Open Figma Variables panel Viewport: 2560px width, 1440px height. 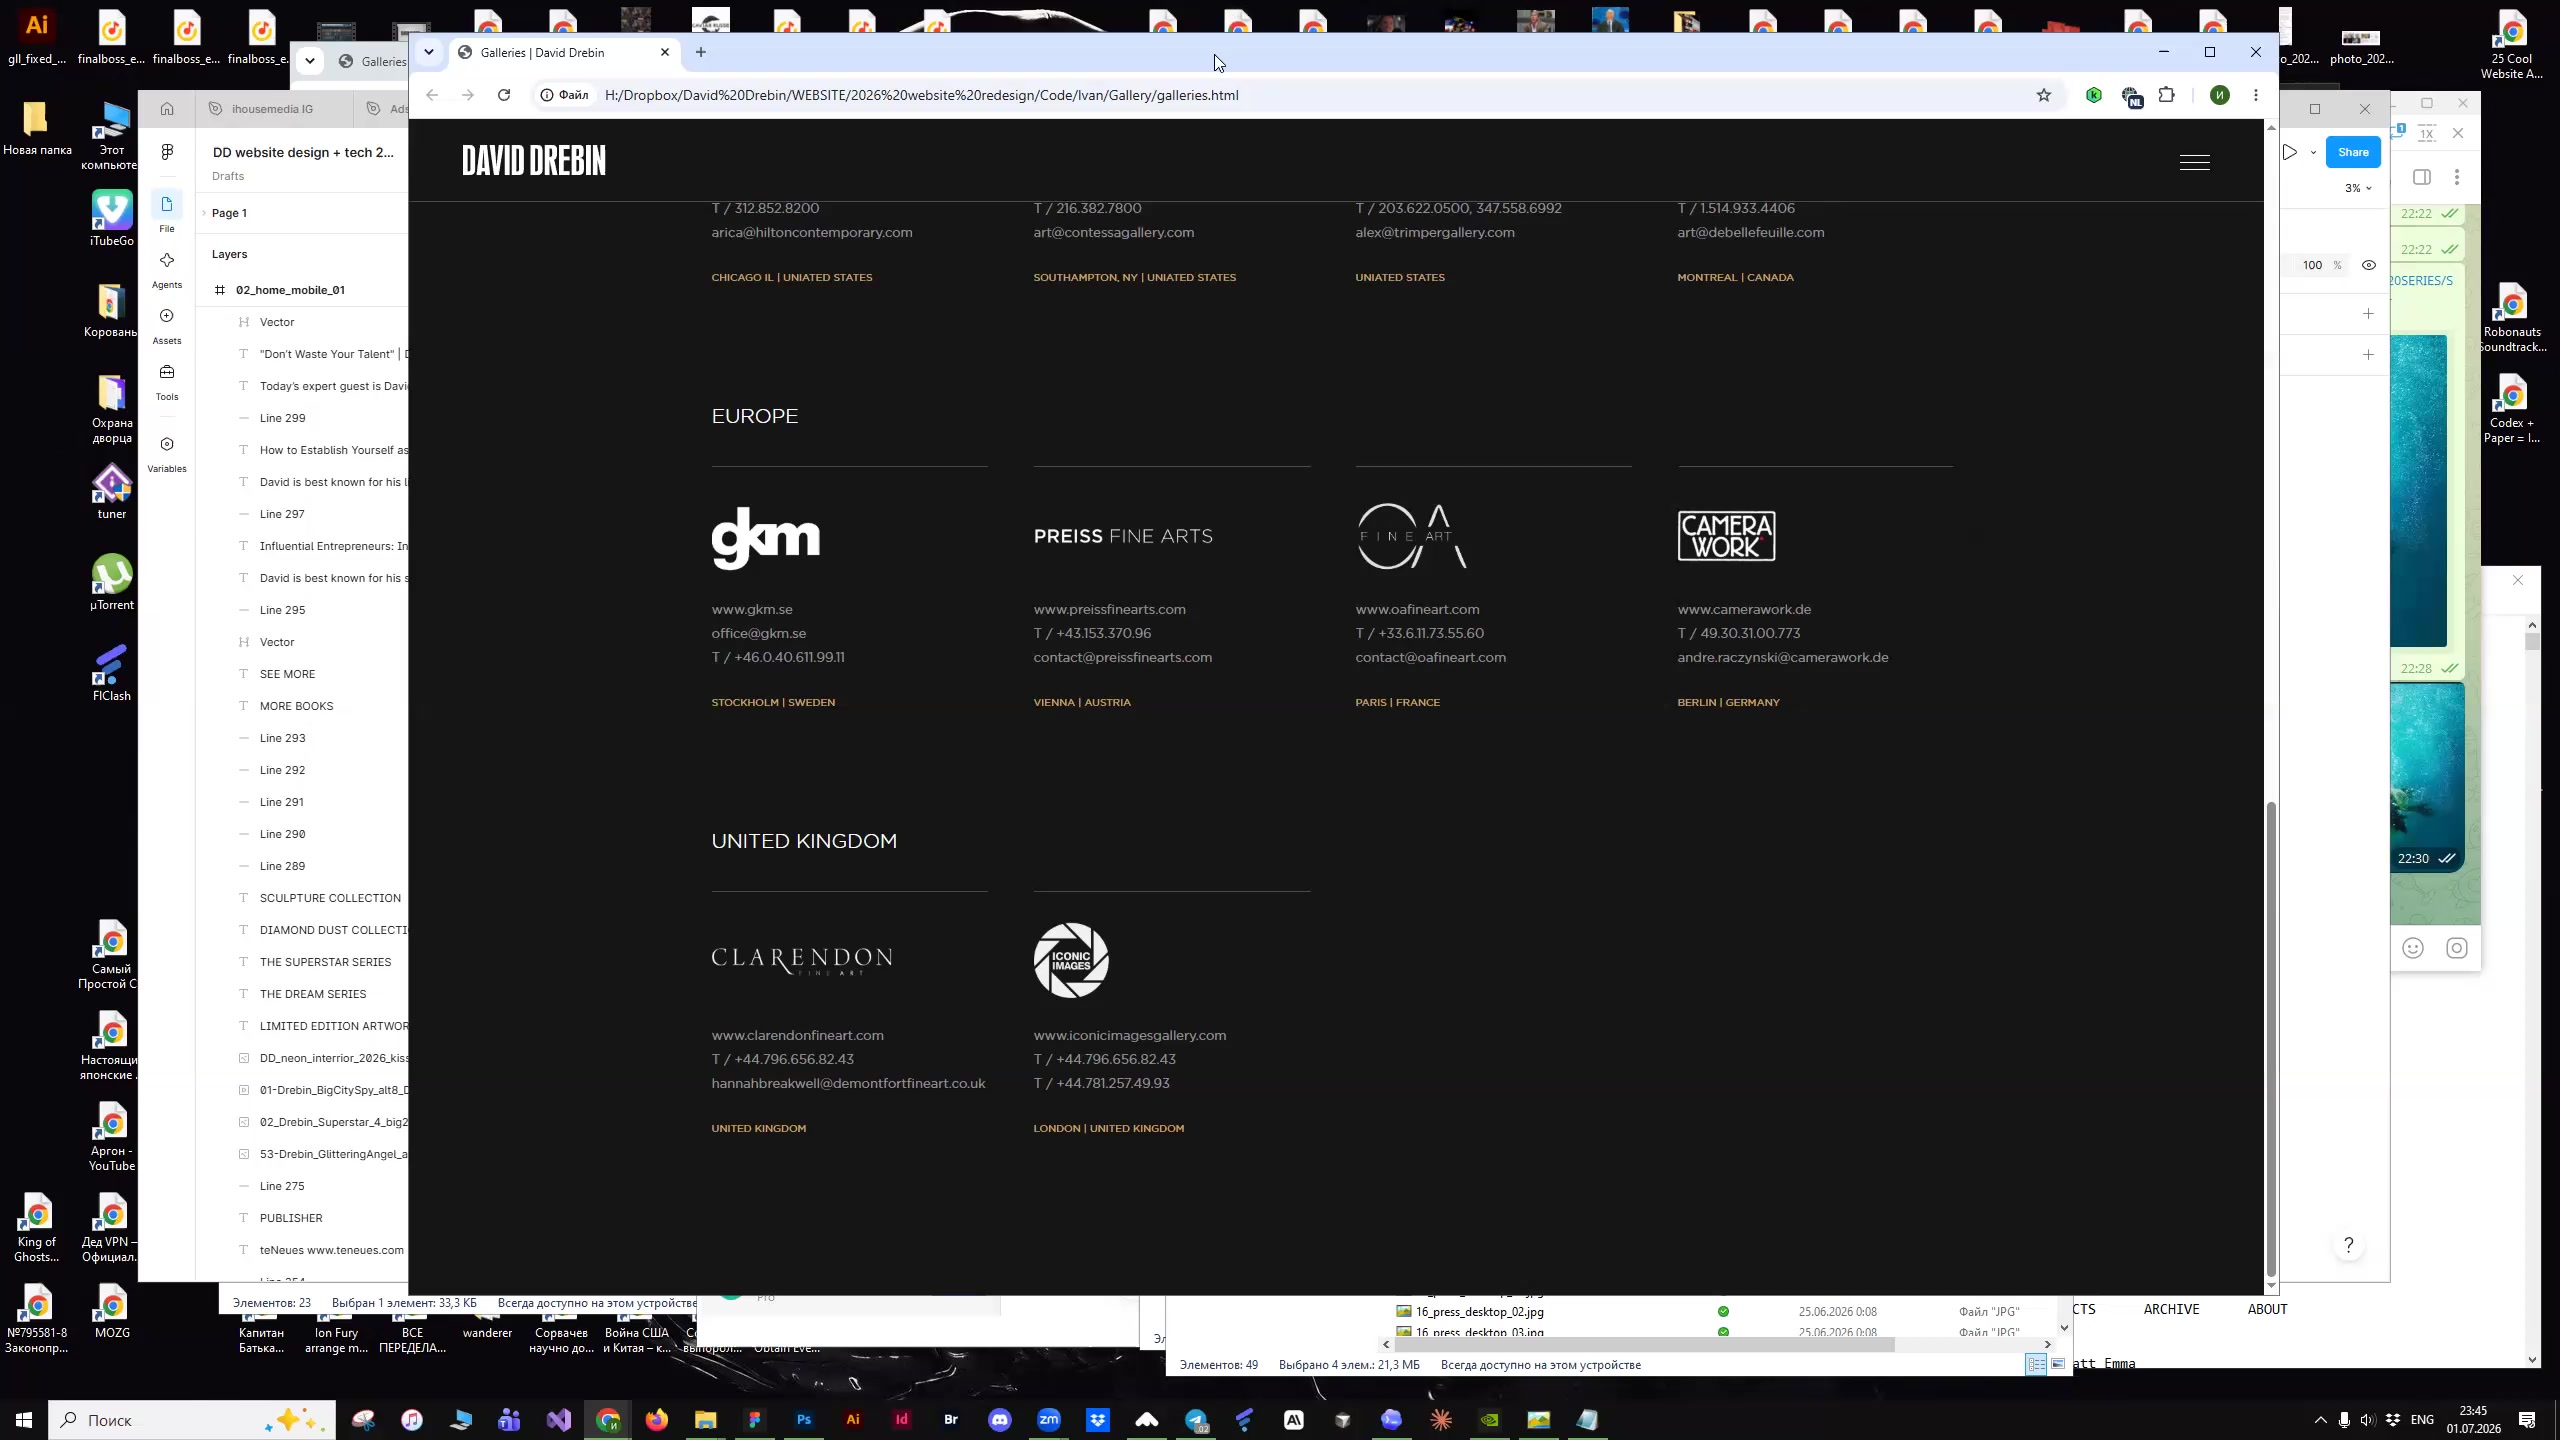[167, 454]
